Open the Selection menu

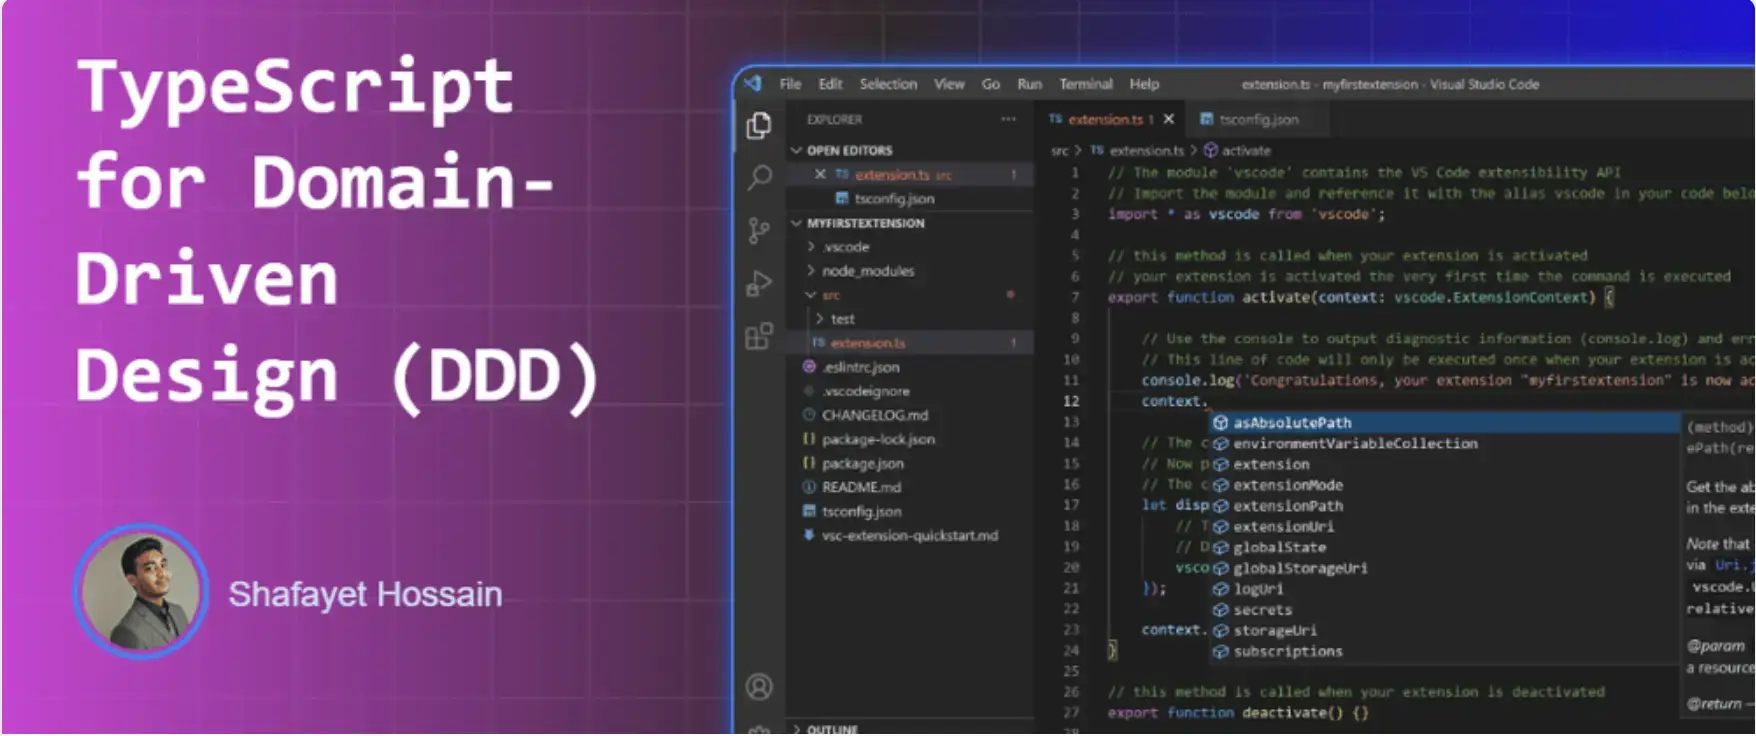click(888, 84)
